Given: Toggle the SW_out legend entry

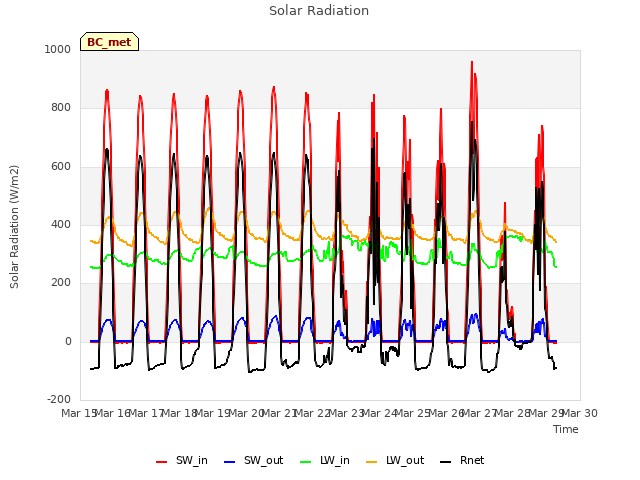Looking at the screenshot, I should tap(253, 460).
